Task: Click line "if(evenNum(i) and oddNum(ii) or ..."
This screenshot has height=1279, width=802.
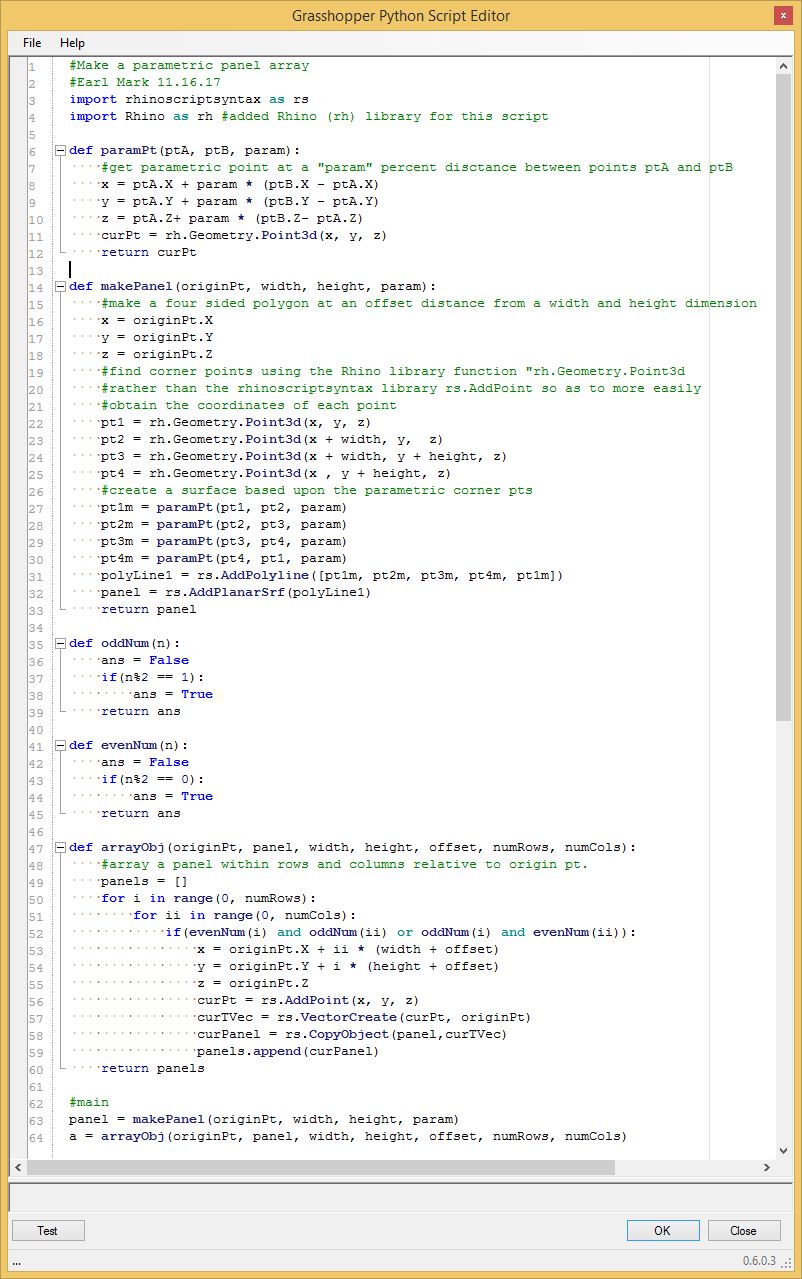Action: click(401, 932)
